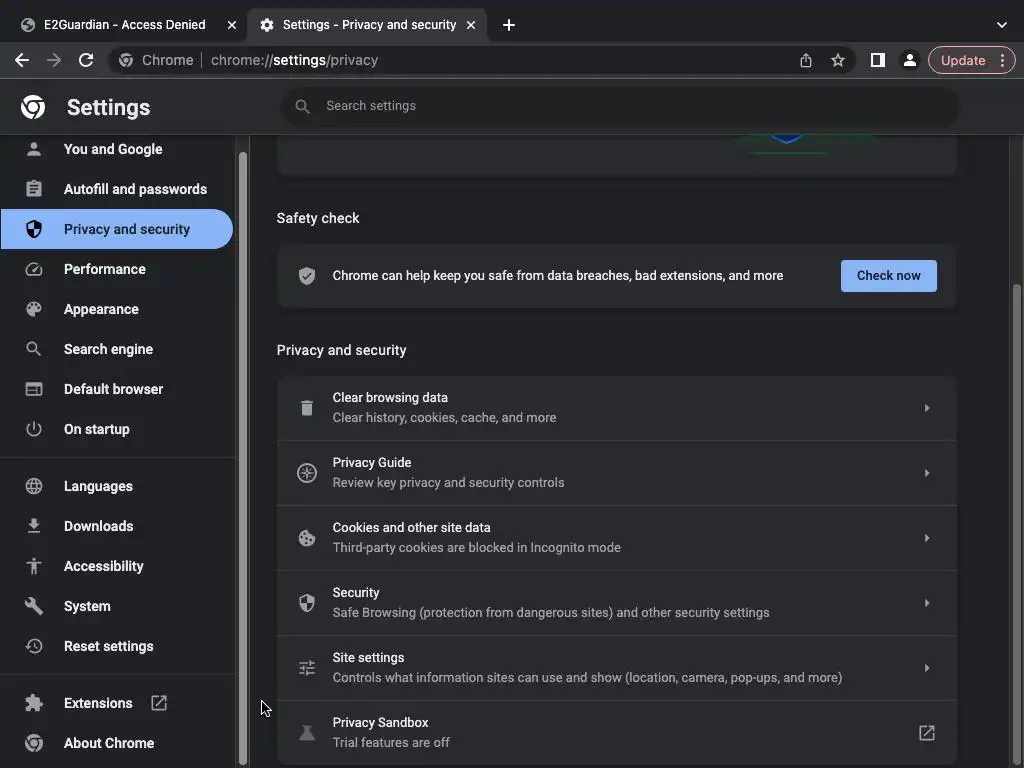Click the Search settings input field
Image resolution: width=1024 pixels, height=768 pixels.
click(620, 106)
